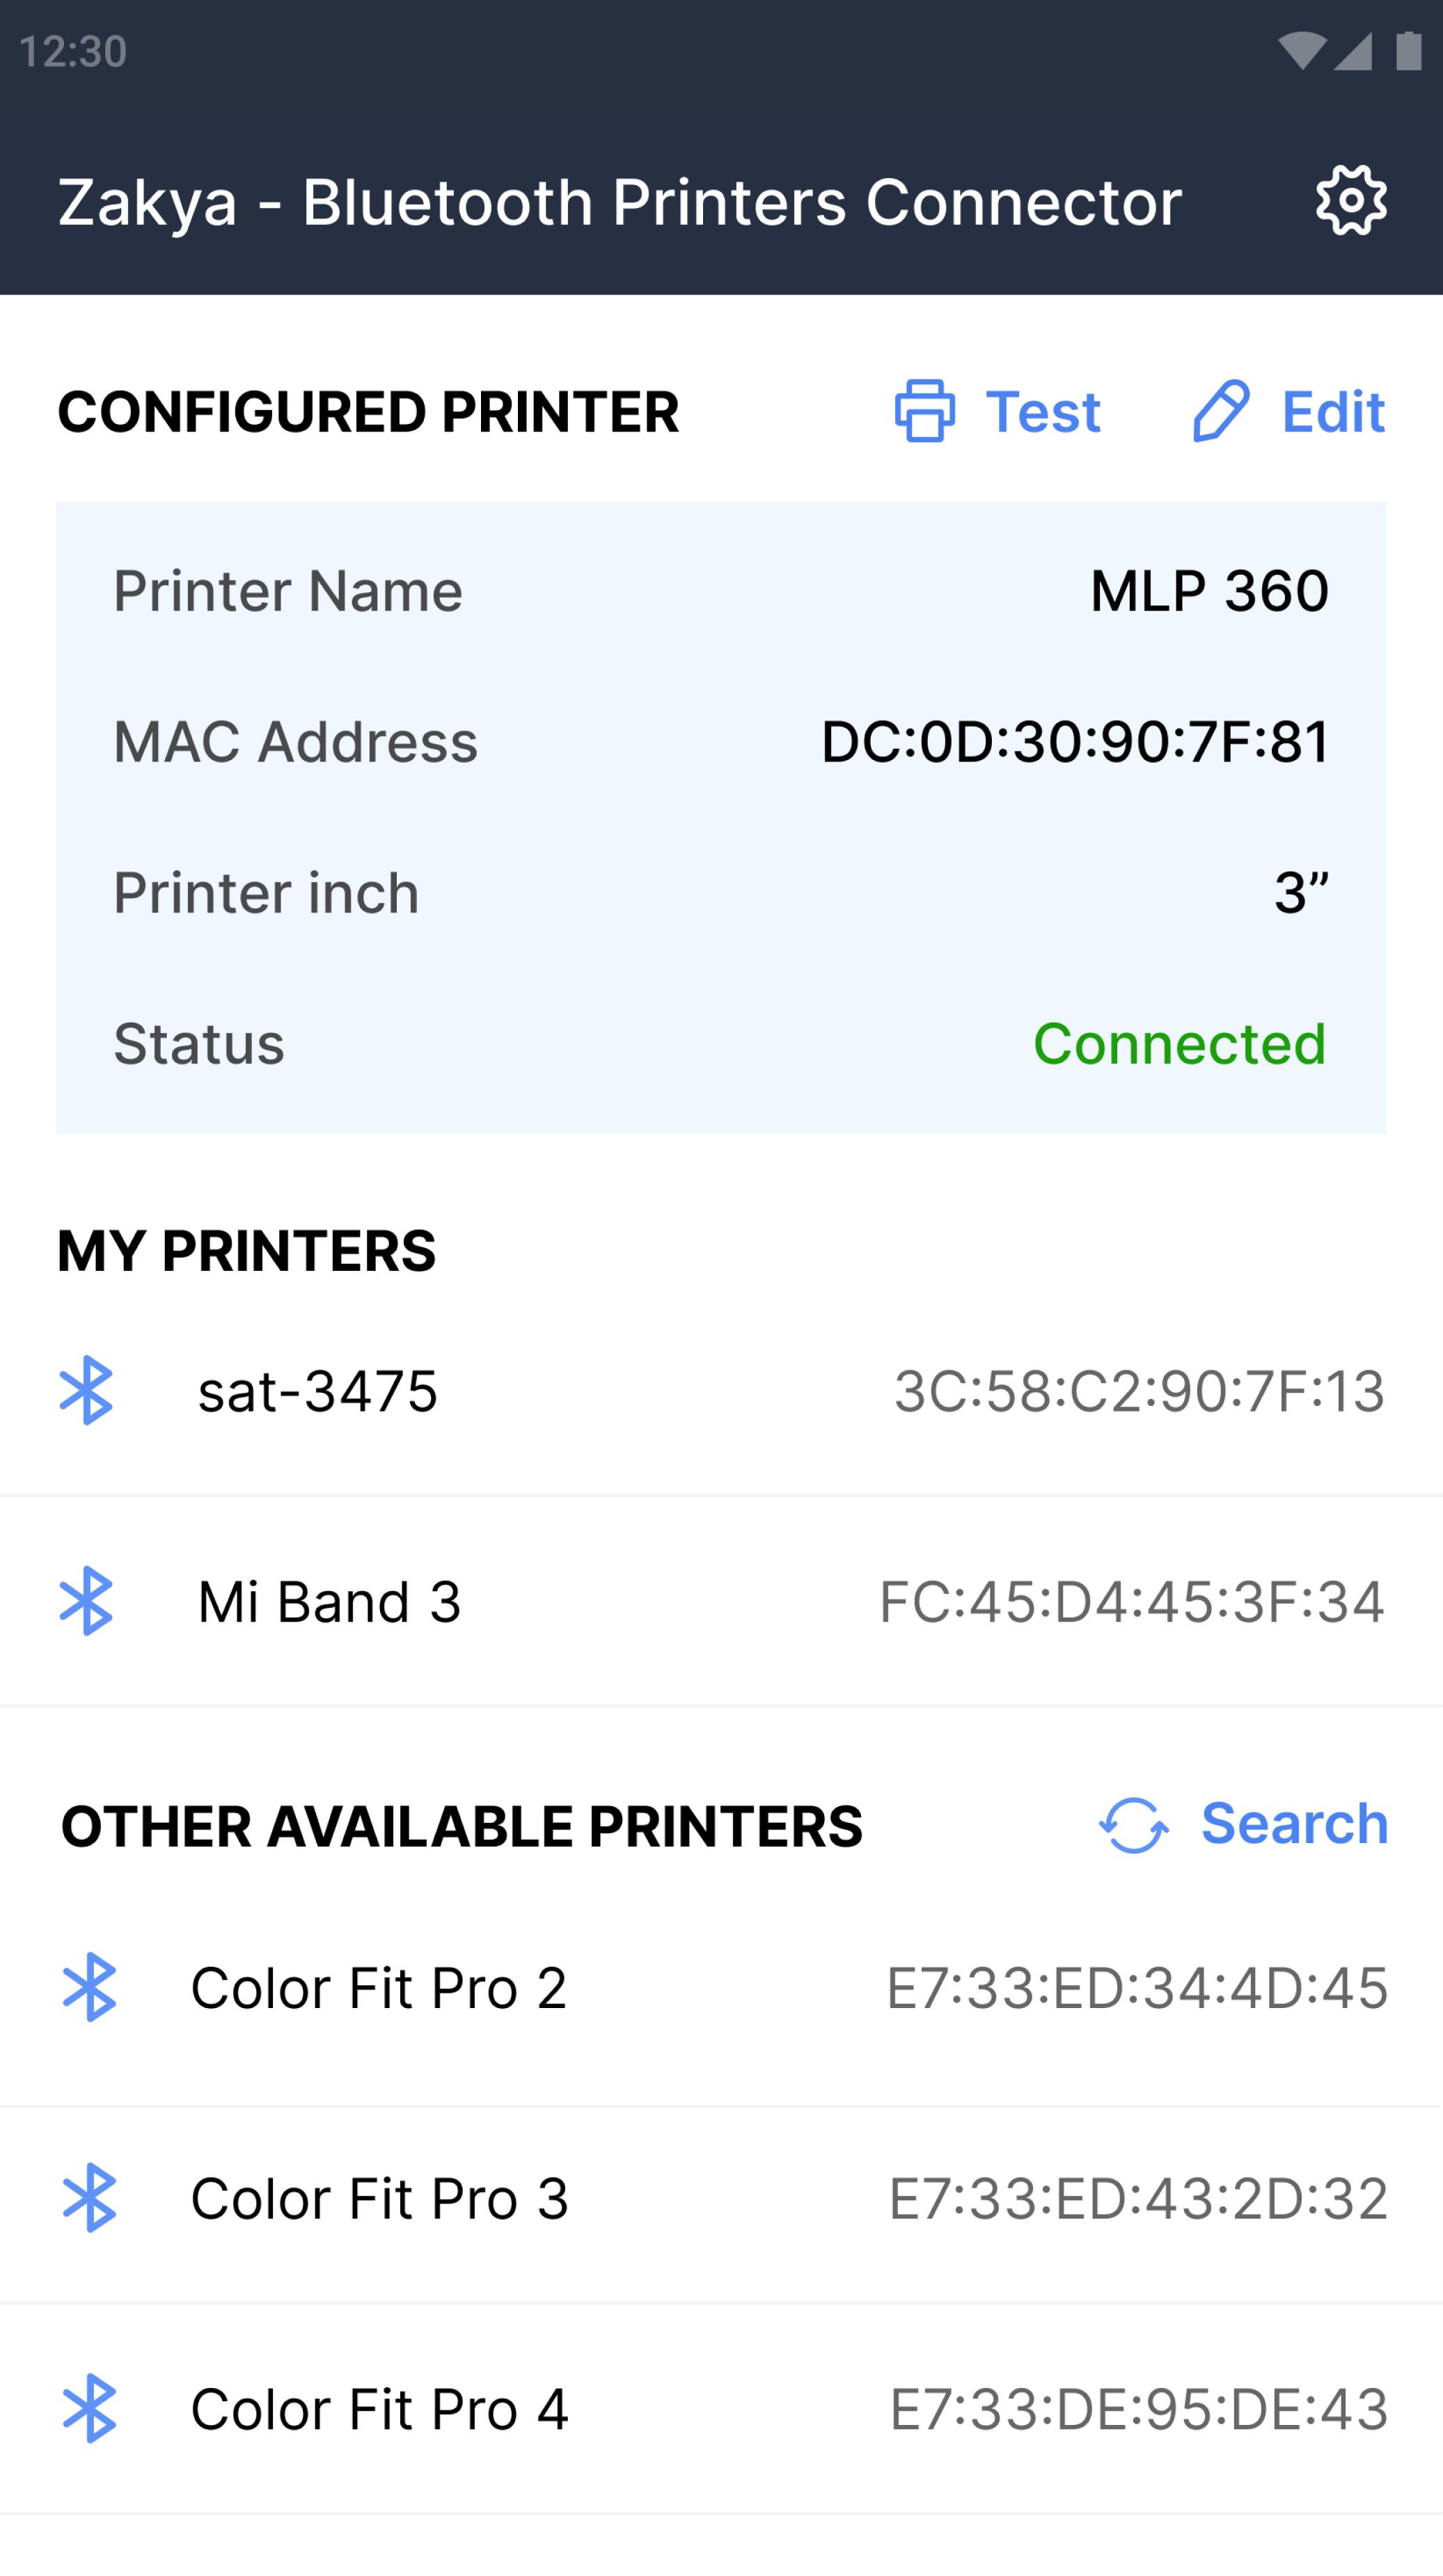1443x2576 pixels.
Task: Search for other available printers
Action: pos(1243,1824)
